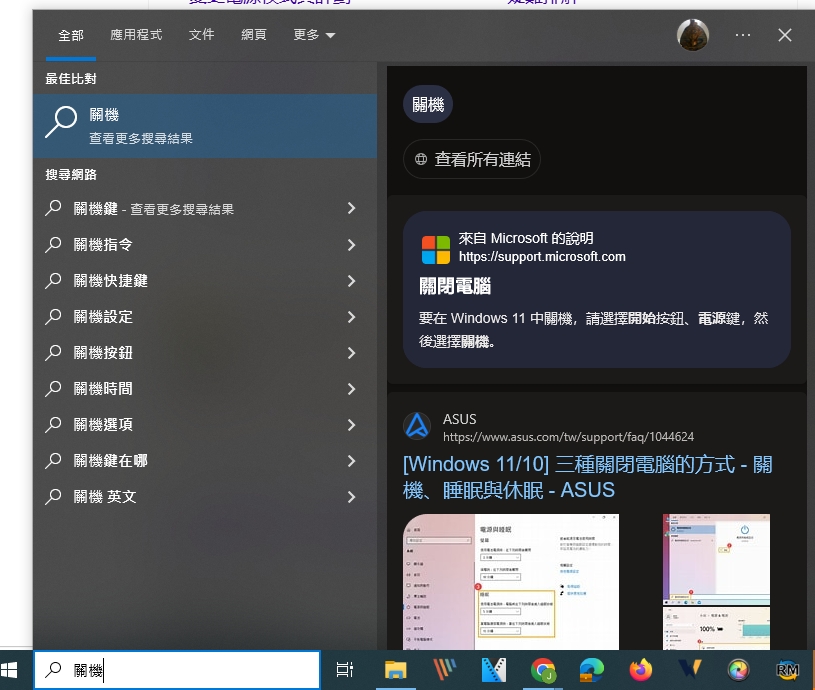The width and height of the screenshot is (815, 690).
Task: Click the ASUS logo icon
Action: tap(417, 426)
